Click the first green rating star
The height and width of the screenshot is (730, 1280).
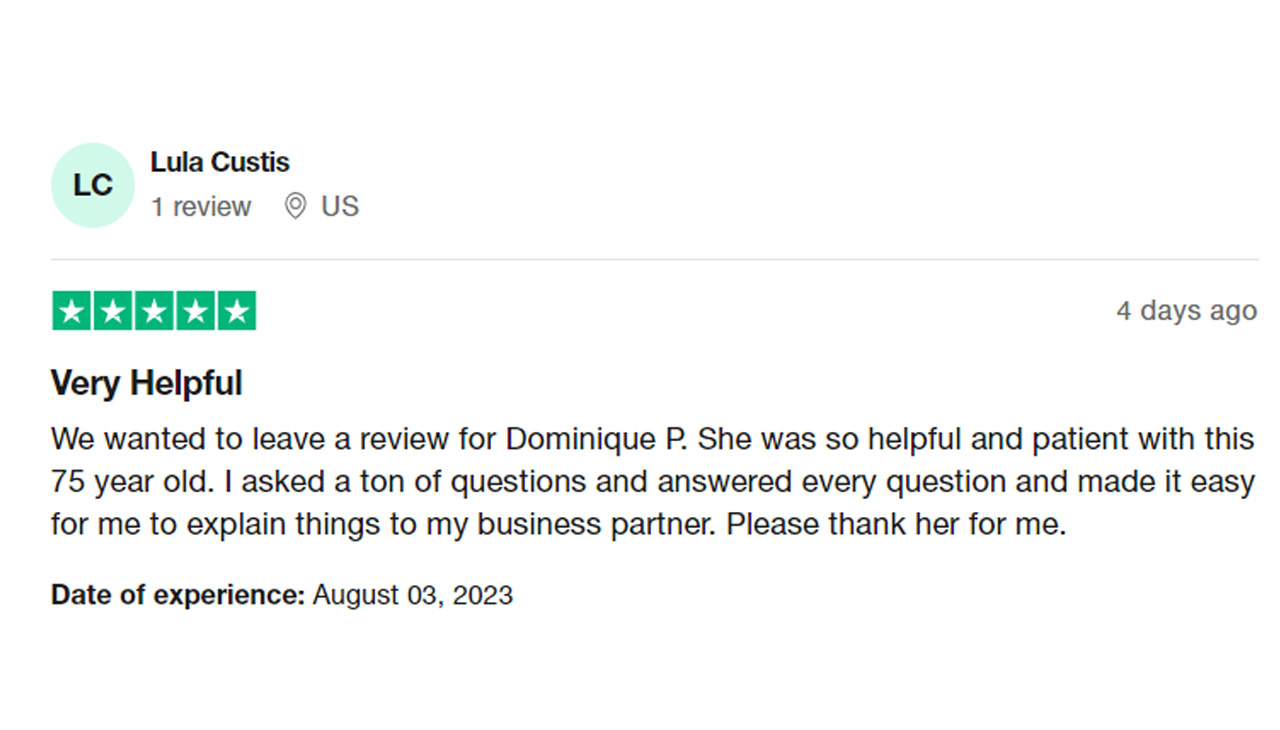pyautogui.click(x=71, y=311)
